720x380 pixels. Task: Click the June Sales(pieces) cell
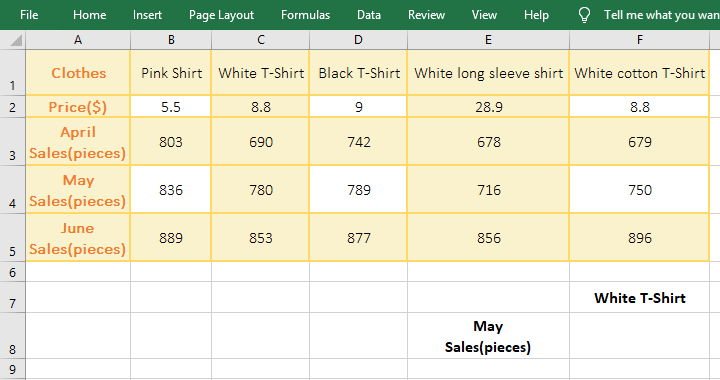[78, 238]
